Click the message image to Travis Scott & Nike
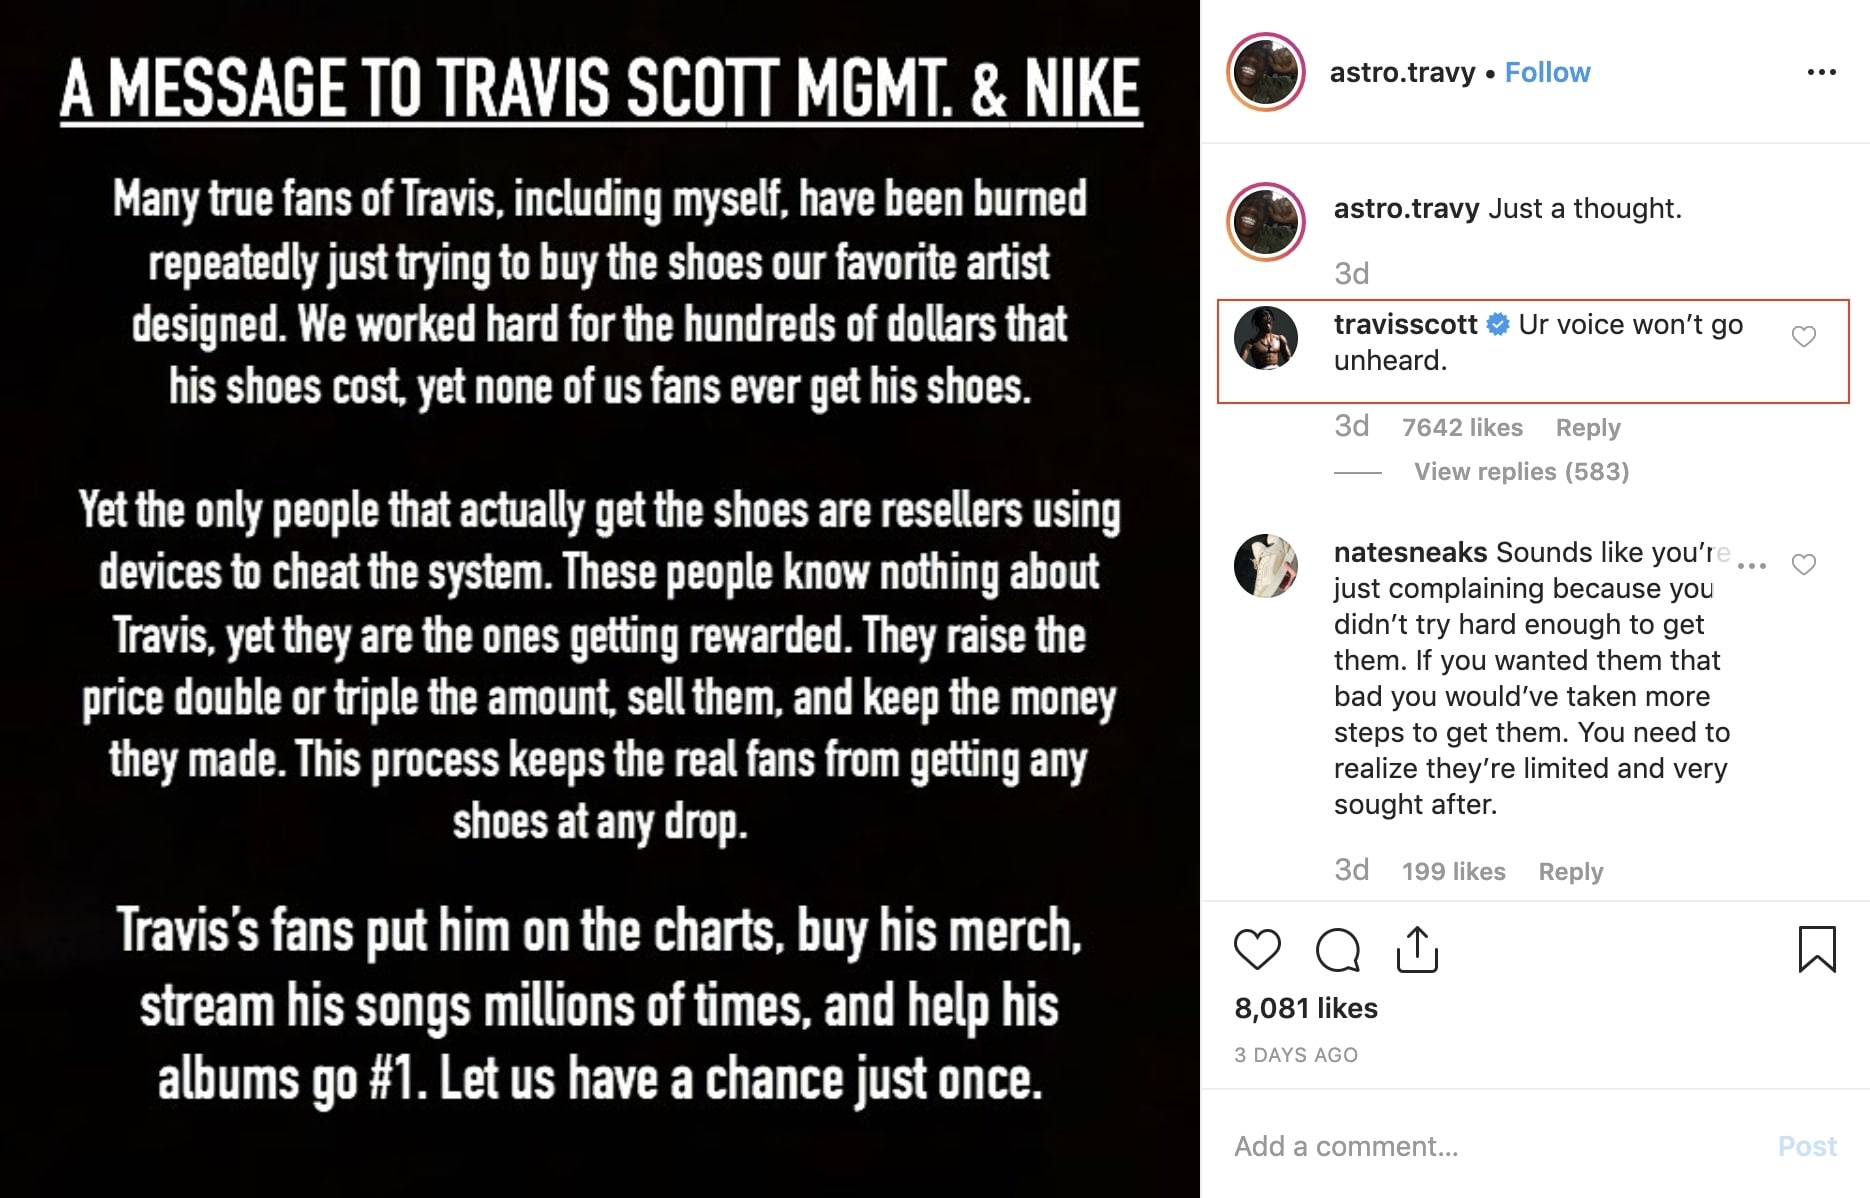Viewport: 1870px width, 1198px height. [x=600, y=600]
